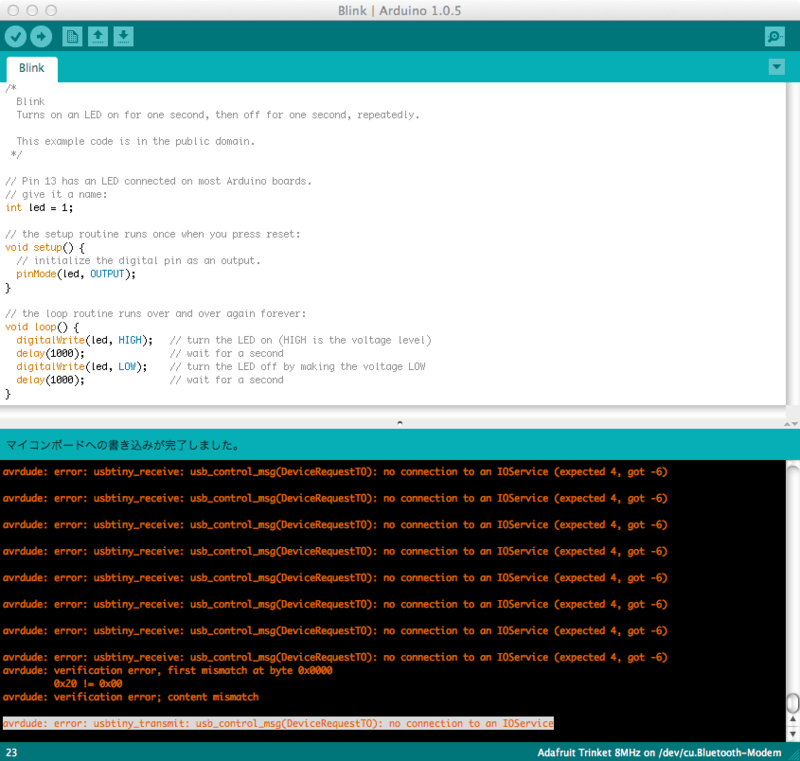Click the 'This example code is in the public domain' comment
The height and width of the screenshot is (761, 800).
tap(135, 141)
